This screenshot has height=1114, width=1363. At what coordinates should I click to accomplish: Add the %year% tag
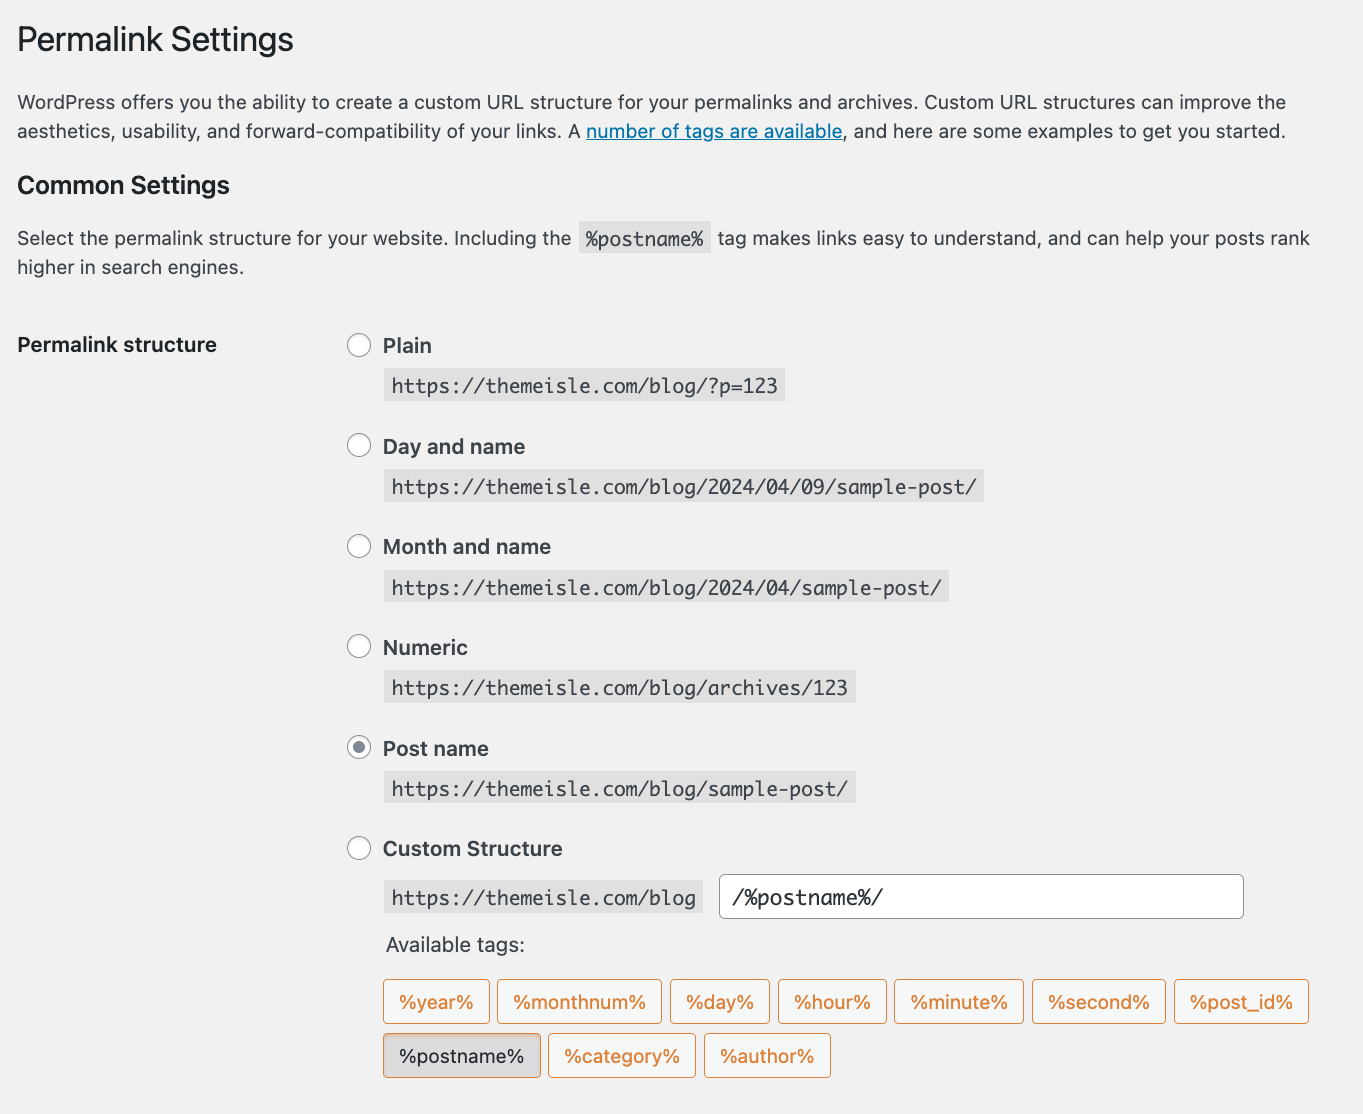click(x=436, y=1001)
